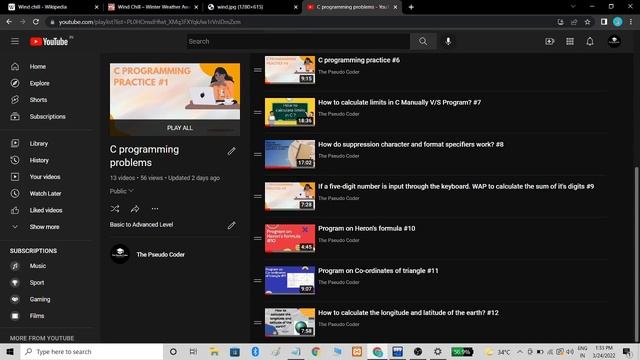Edit the Basic to Advanced Level description
The height and width of the screenshot is (360, 640).
pos(231,225)
